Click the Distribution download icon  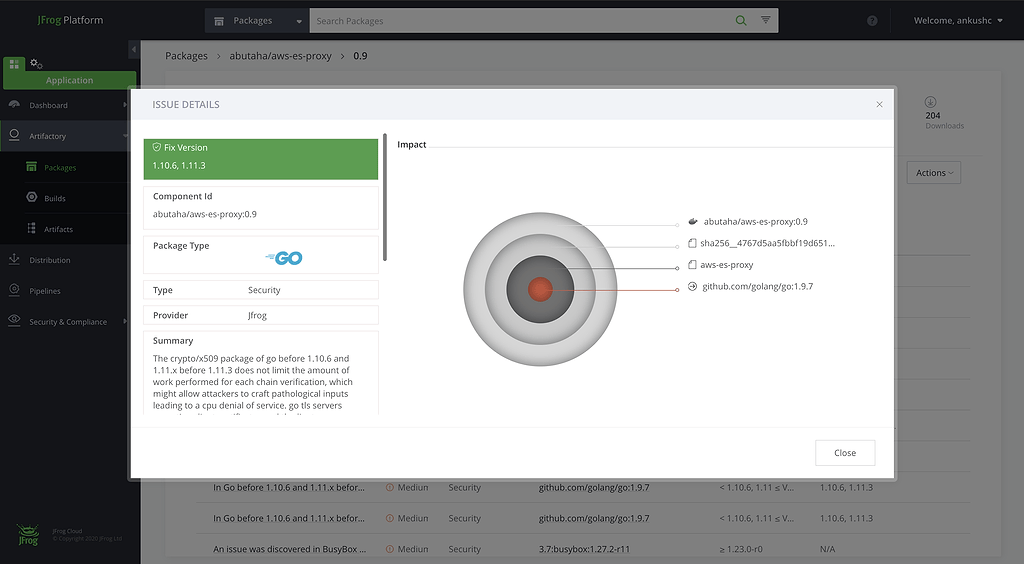coord(14,259)
